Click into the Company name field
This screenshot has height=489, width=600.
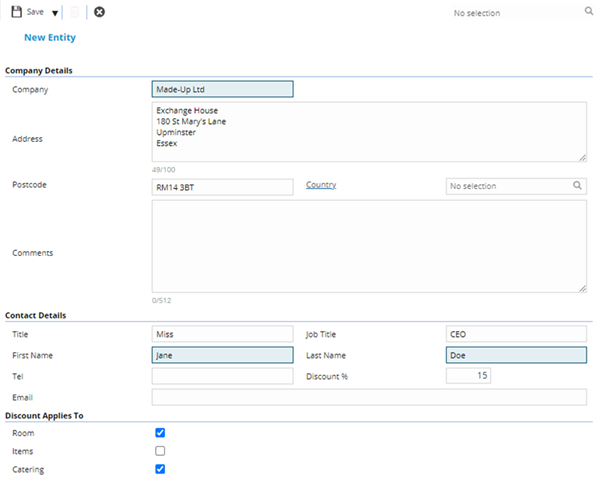(x=222, y=89)
